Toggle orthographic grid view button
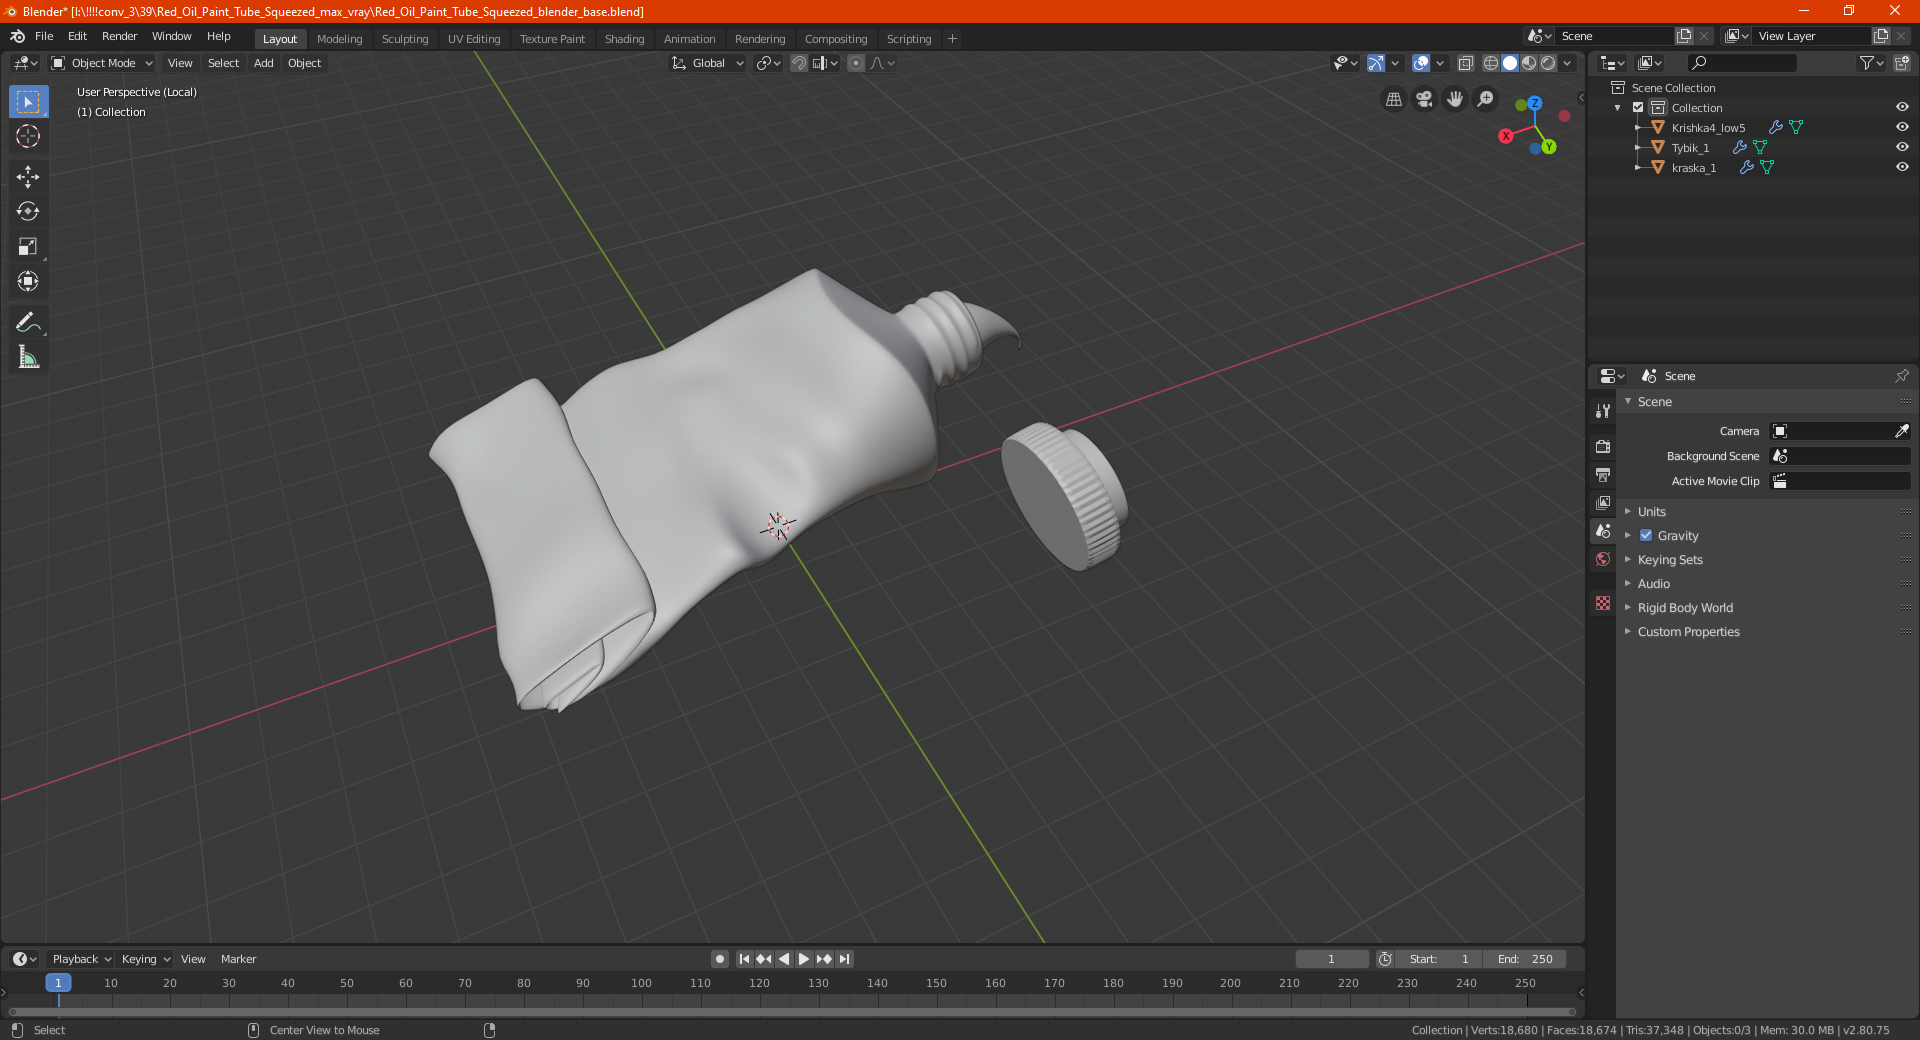Image resolution: width=1920 pixels, height=1040 pixels. (1393, 99)
